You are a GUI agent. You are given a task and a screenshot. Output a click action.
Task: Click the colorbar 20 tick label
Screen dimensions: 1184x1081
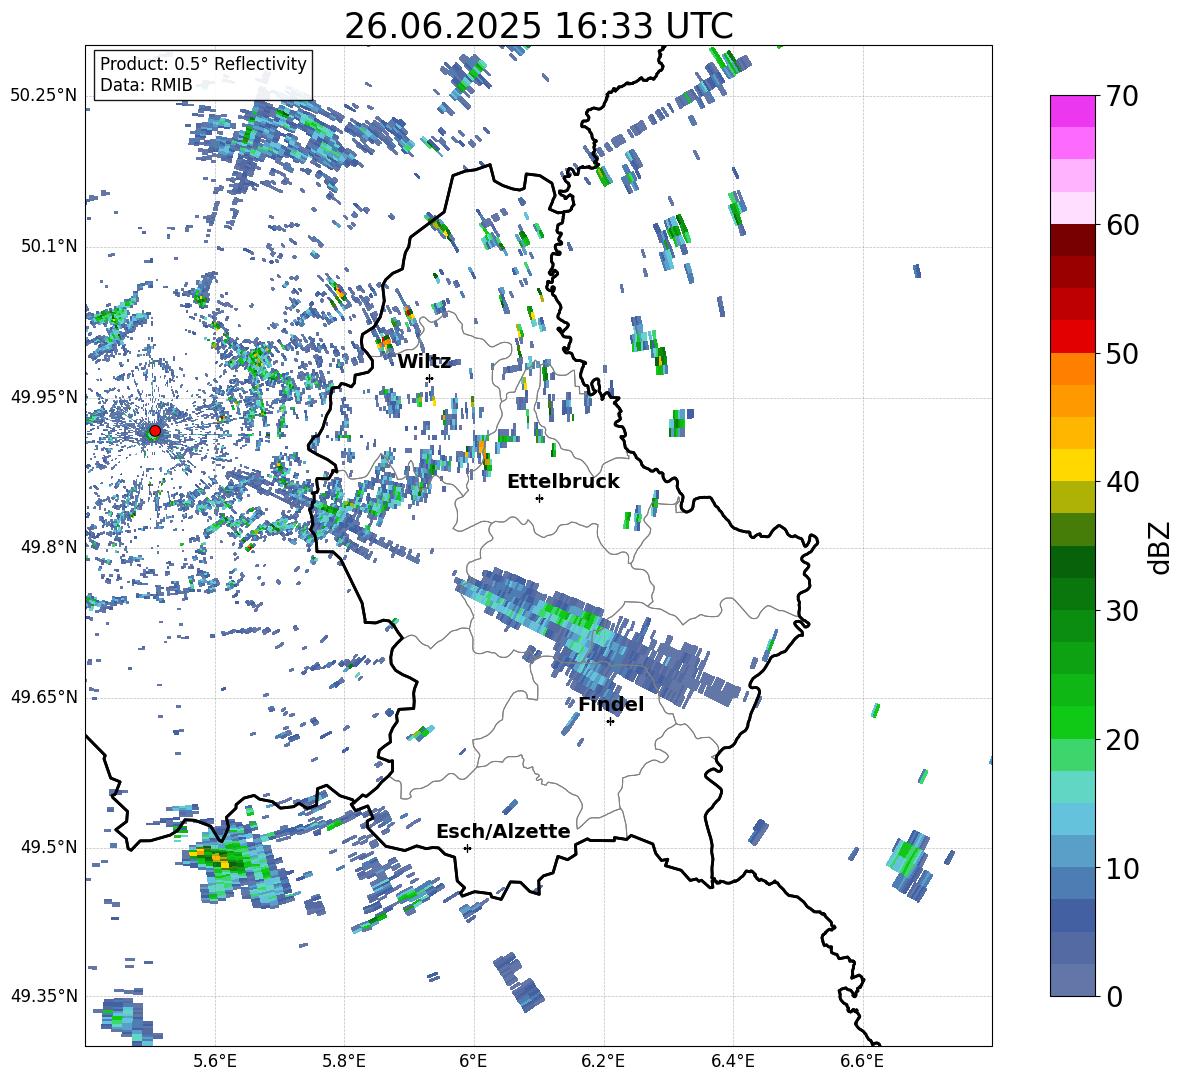(x=1122, y=740)
